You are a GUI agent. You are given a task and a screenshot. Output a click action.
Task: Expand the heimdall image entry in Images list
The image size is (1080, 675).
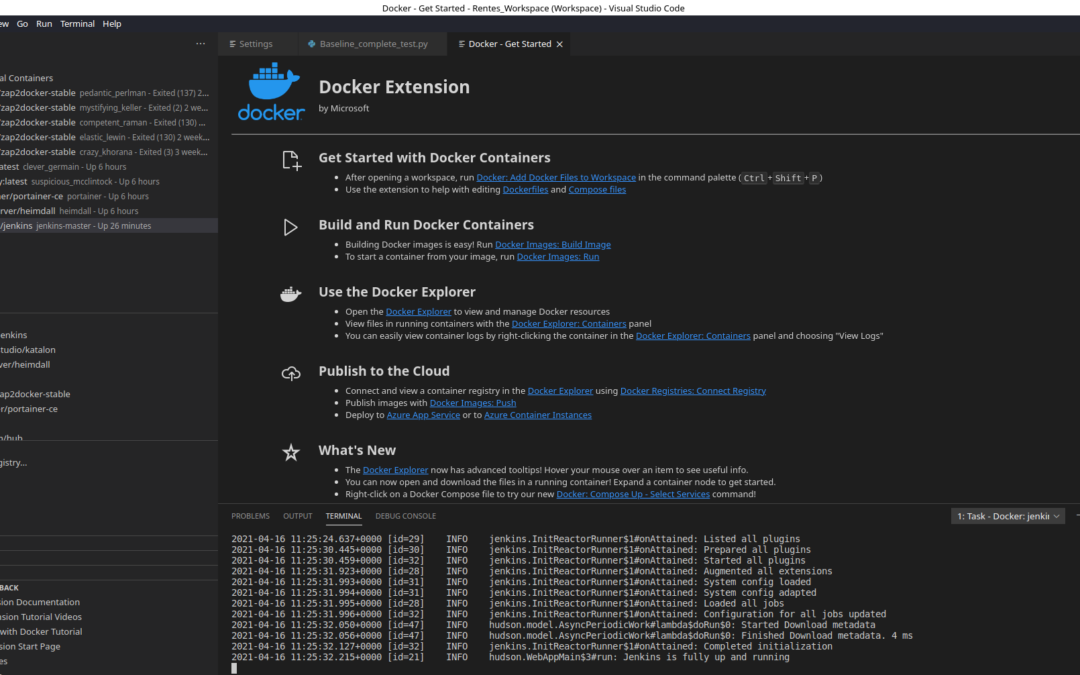point(109,365)
